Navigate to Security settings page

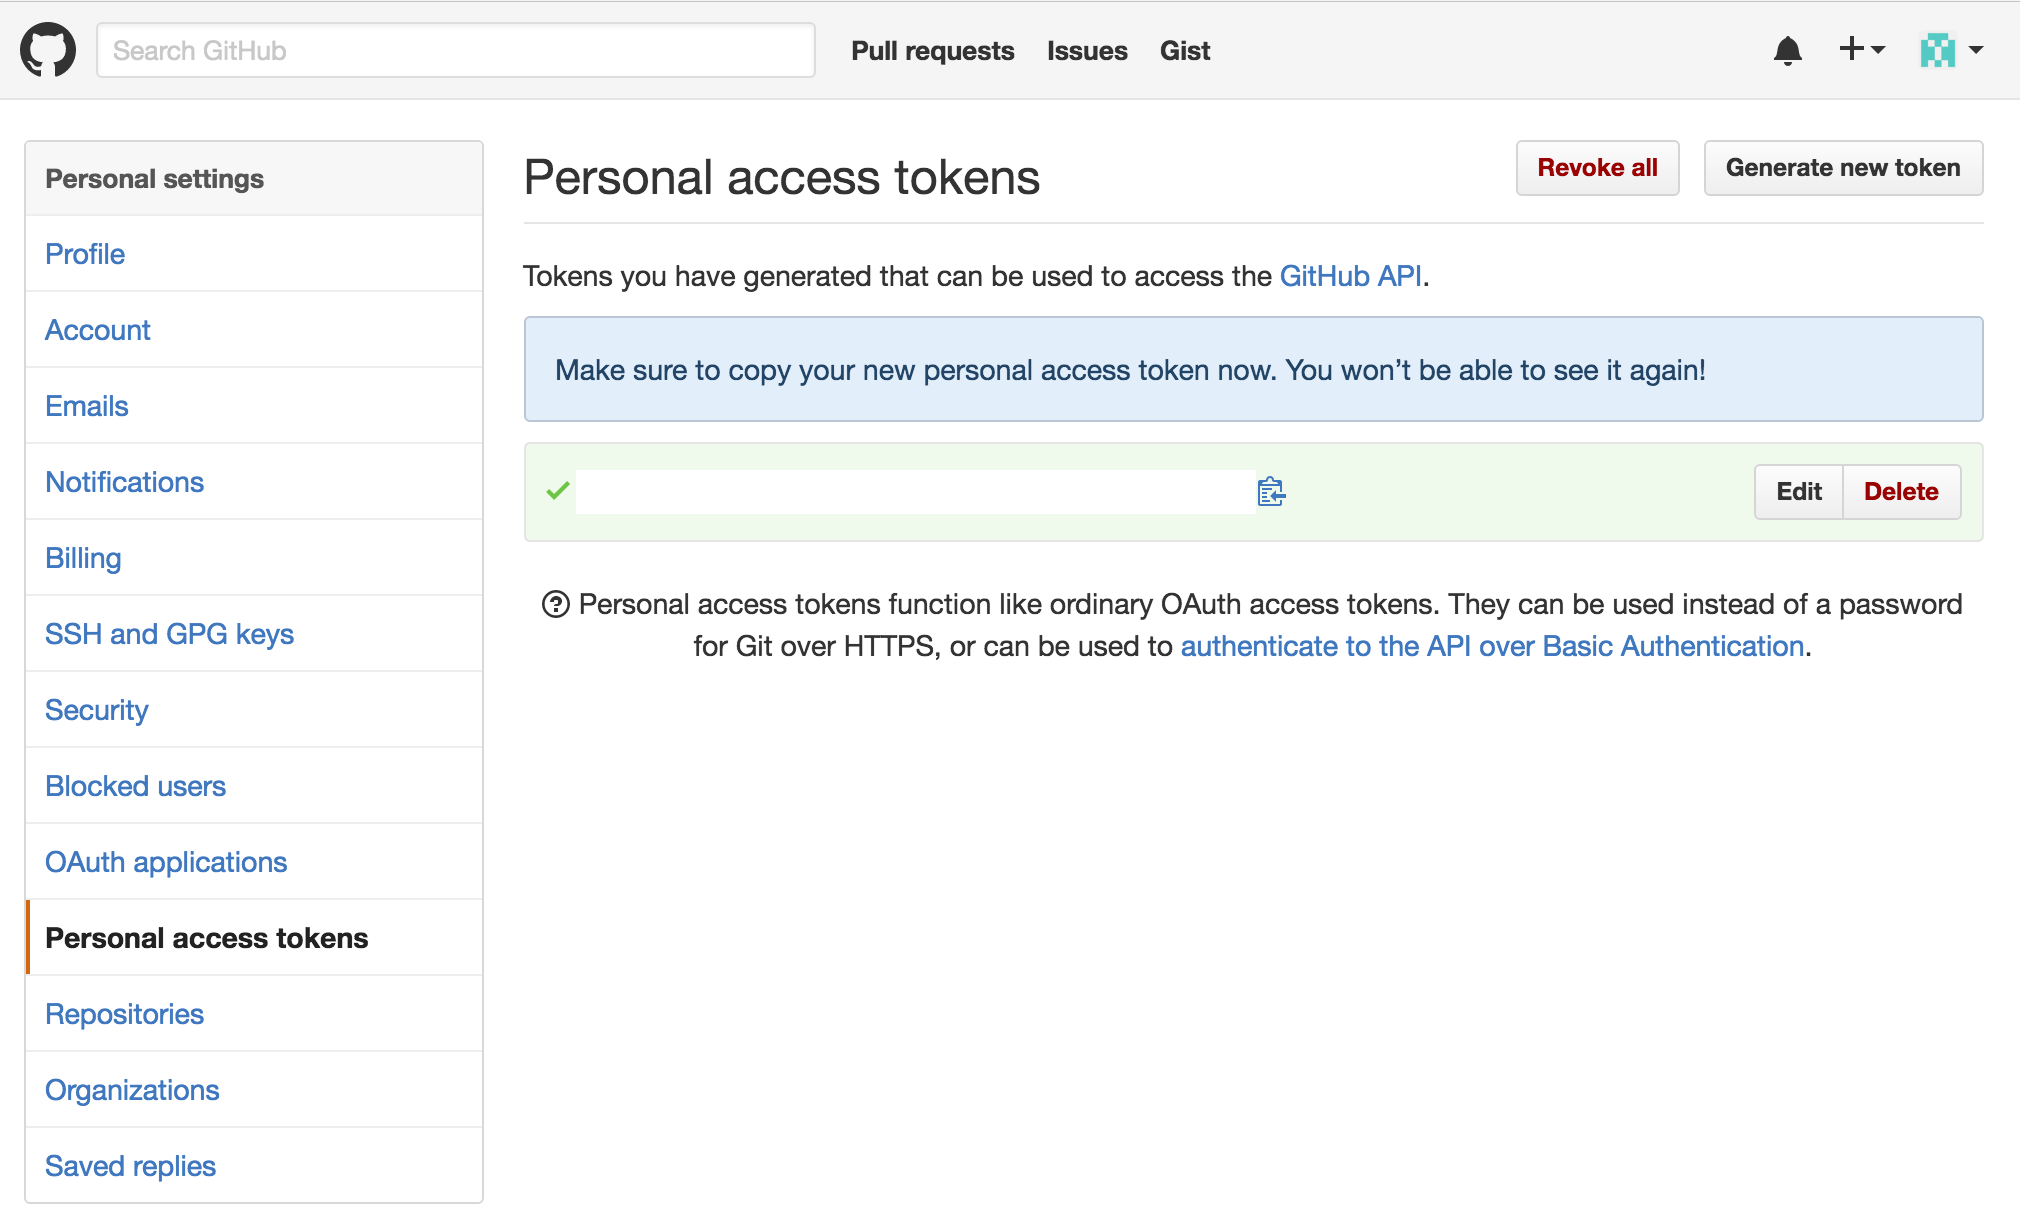point(96,710)
